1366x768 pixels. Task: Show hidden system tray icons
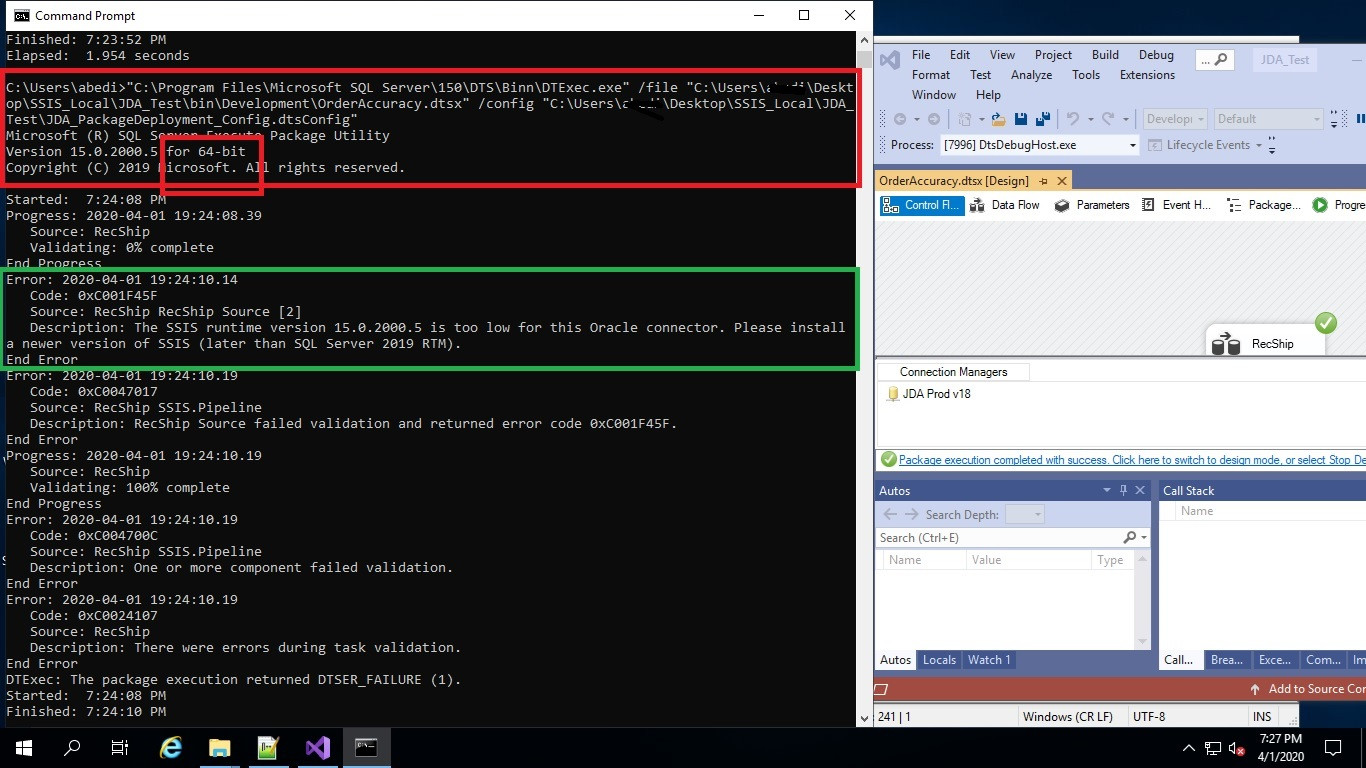(1189, 748)
